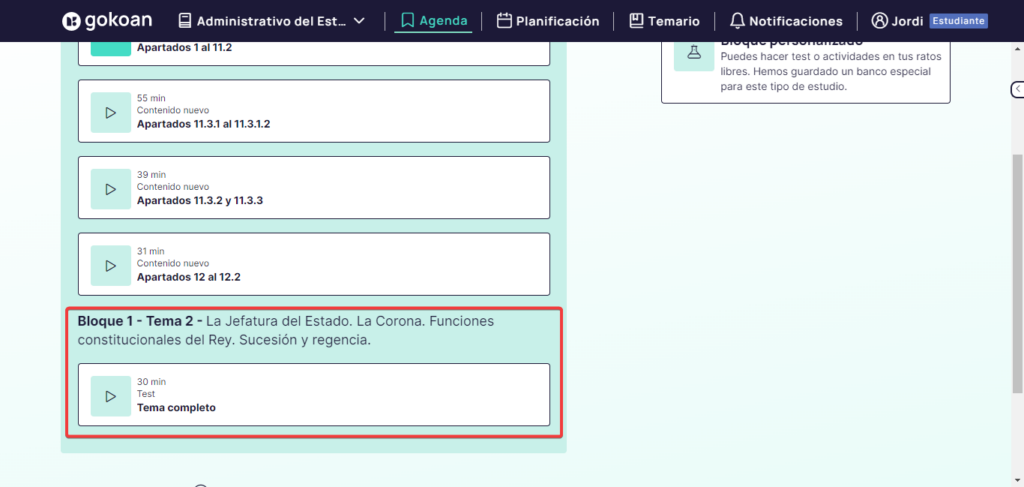Click the scrollbar down arrow

pos(1017,480)
